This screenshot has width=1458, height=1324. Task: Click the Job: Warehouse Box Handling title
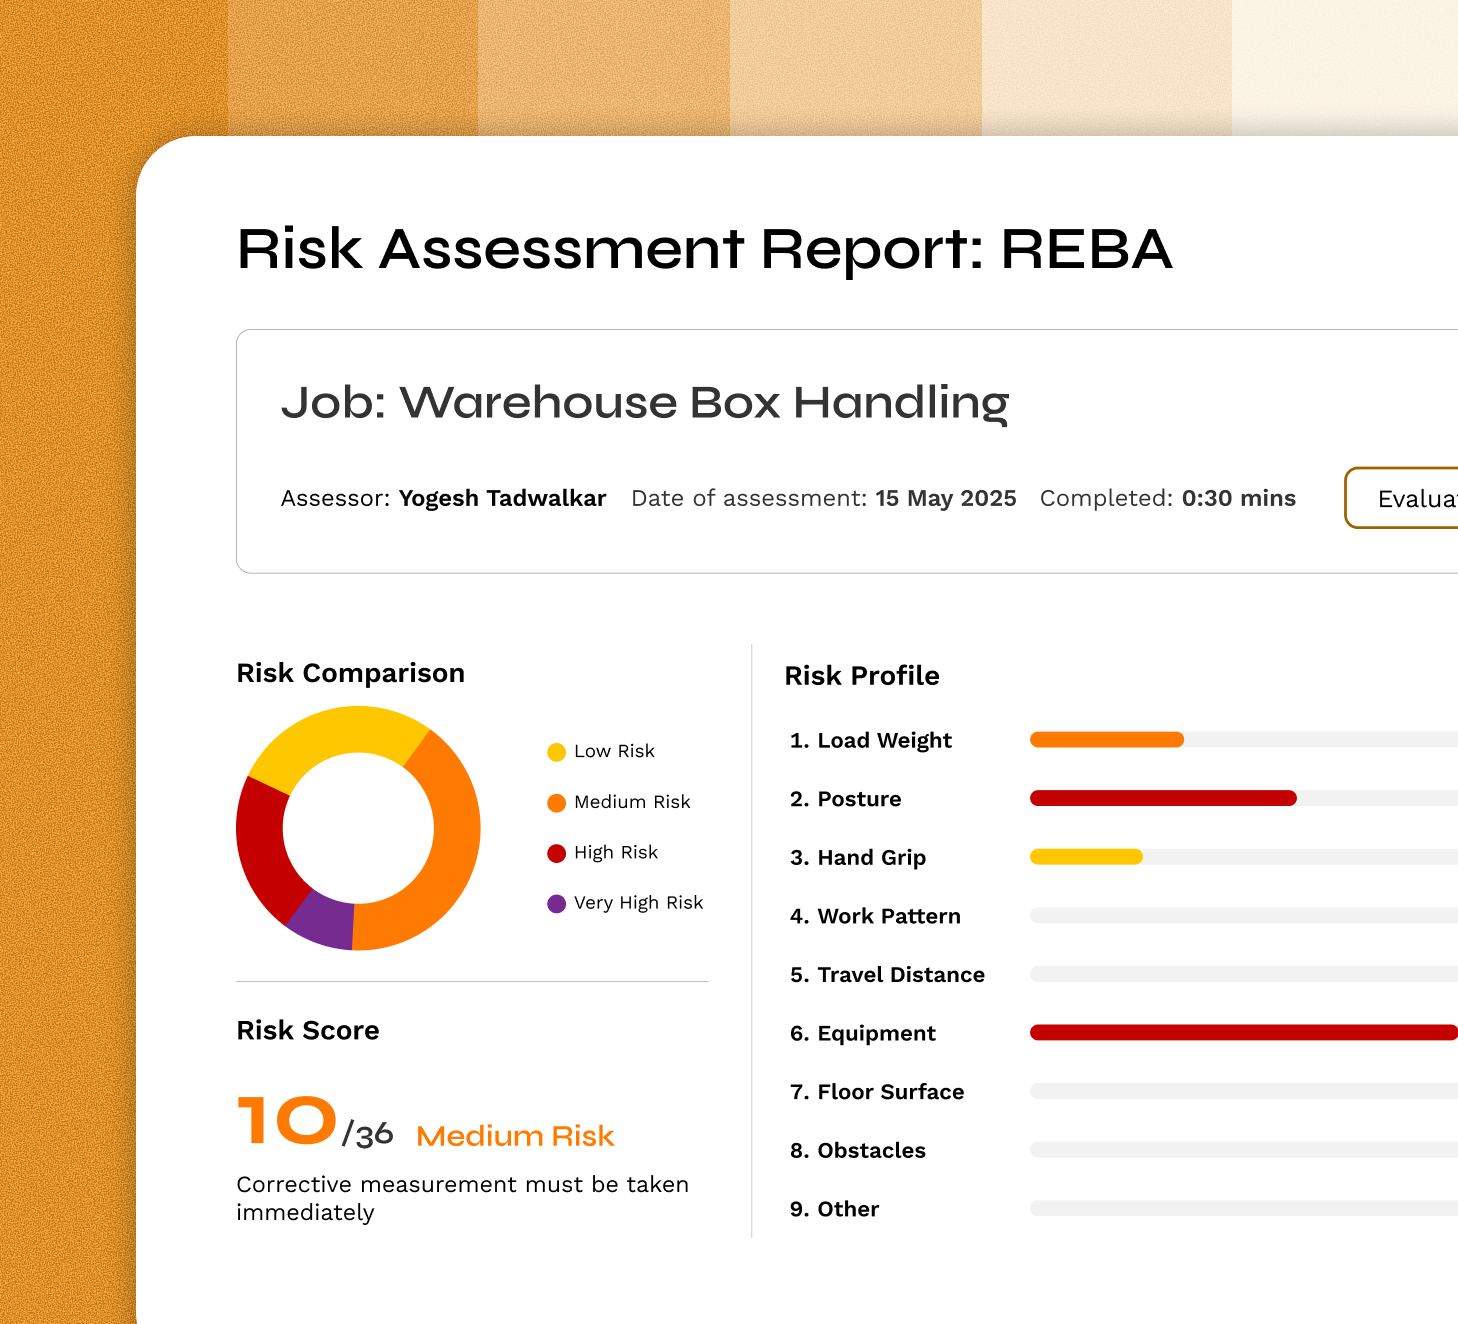point(645,403)
